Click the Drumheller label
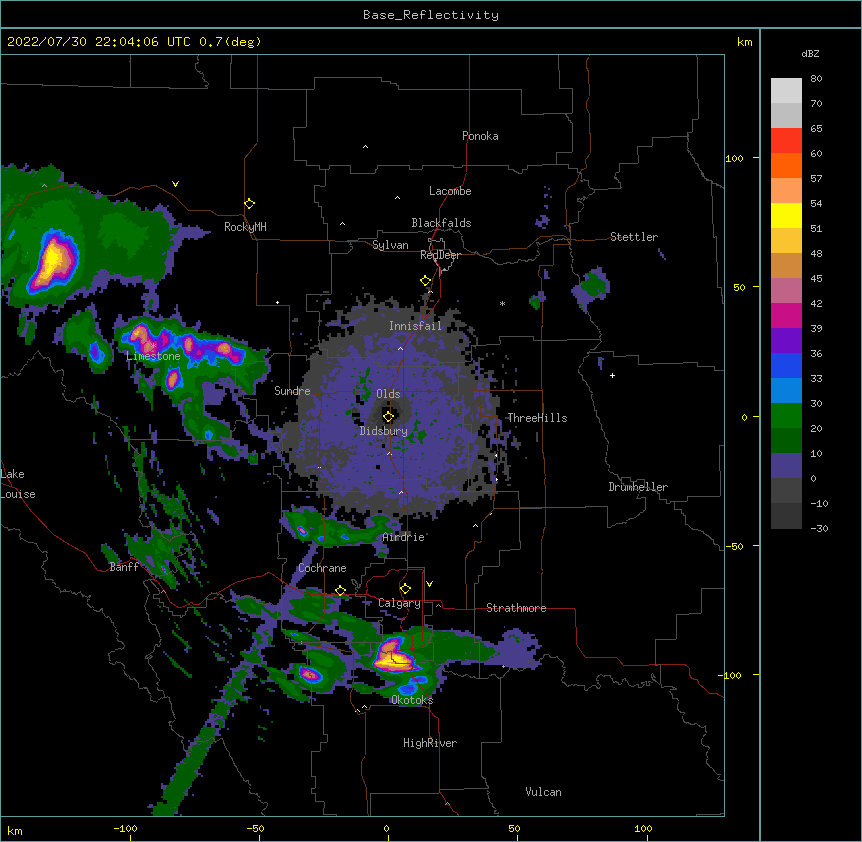Viewport: 862px width, 842px height. click(x=638, y=487)
